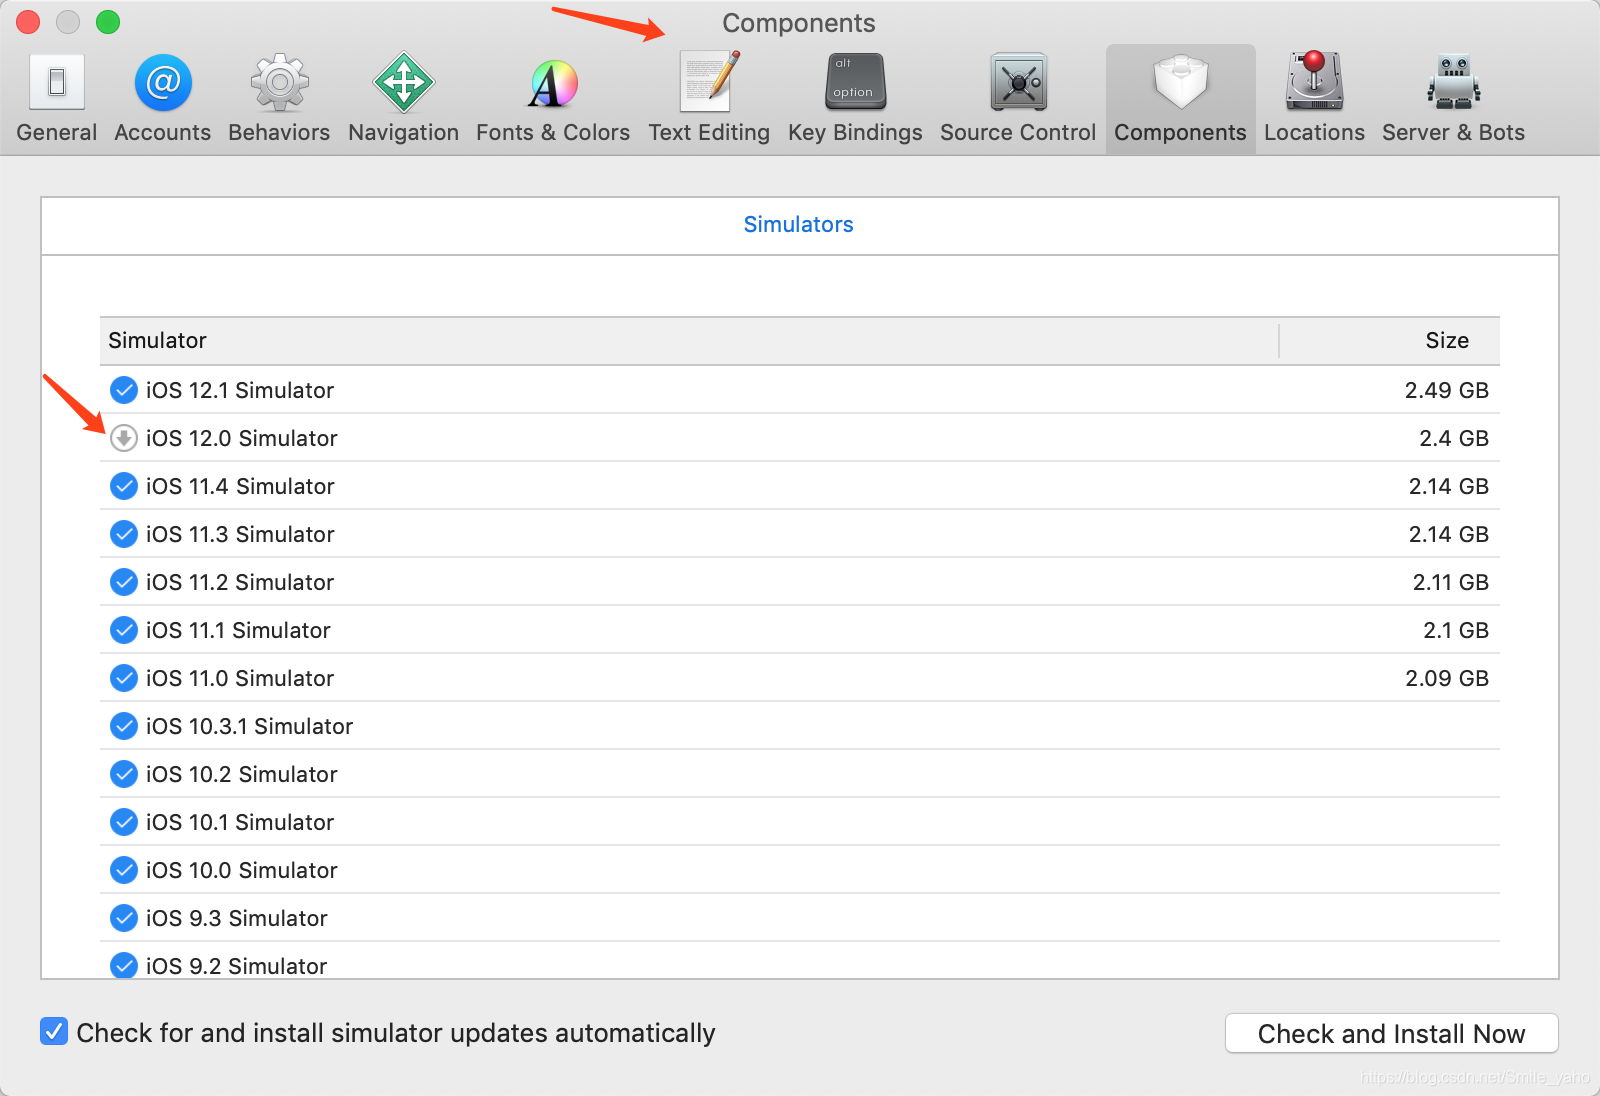This screenshot has height=1096, width=1600.
Task: Click the 2.1 GB size value
Action: 1456,630
